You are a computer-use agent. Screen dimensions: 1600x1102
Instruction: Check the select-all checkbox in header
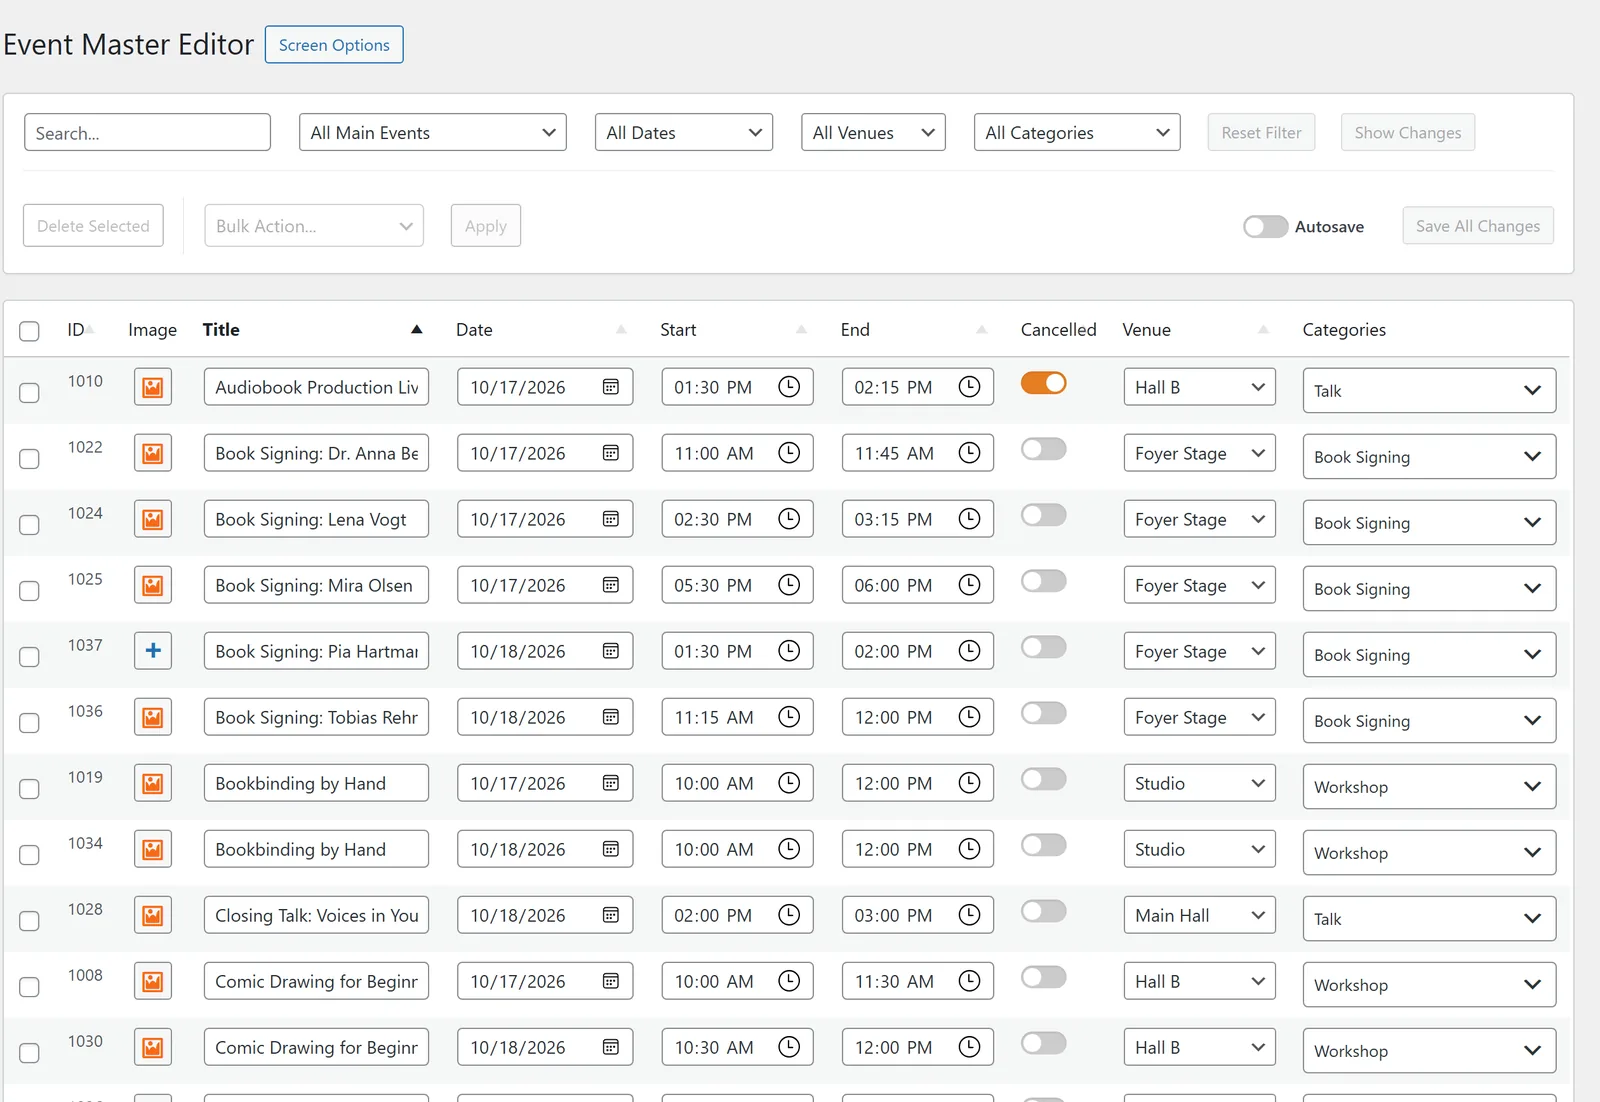pyautogui.click(x=29, y=331)
